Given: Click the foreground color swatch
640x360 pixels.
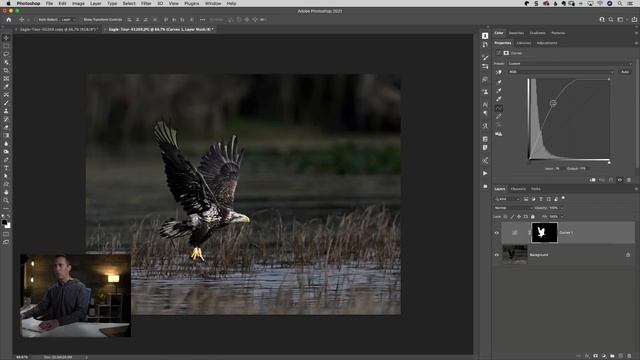Looking at the screenshot, I should pyautogui.click(x=4, y=222).
